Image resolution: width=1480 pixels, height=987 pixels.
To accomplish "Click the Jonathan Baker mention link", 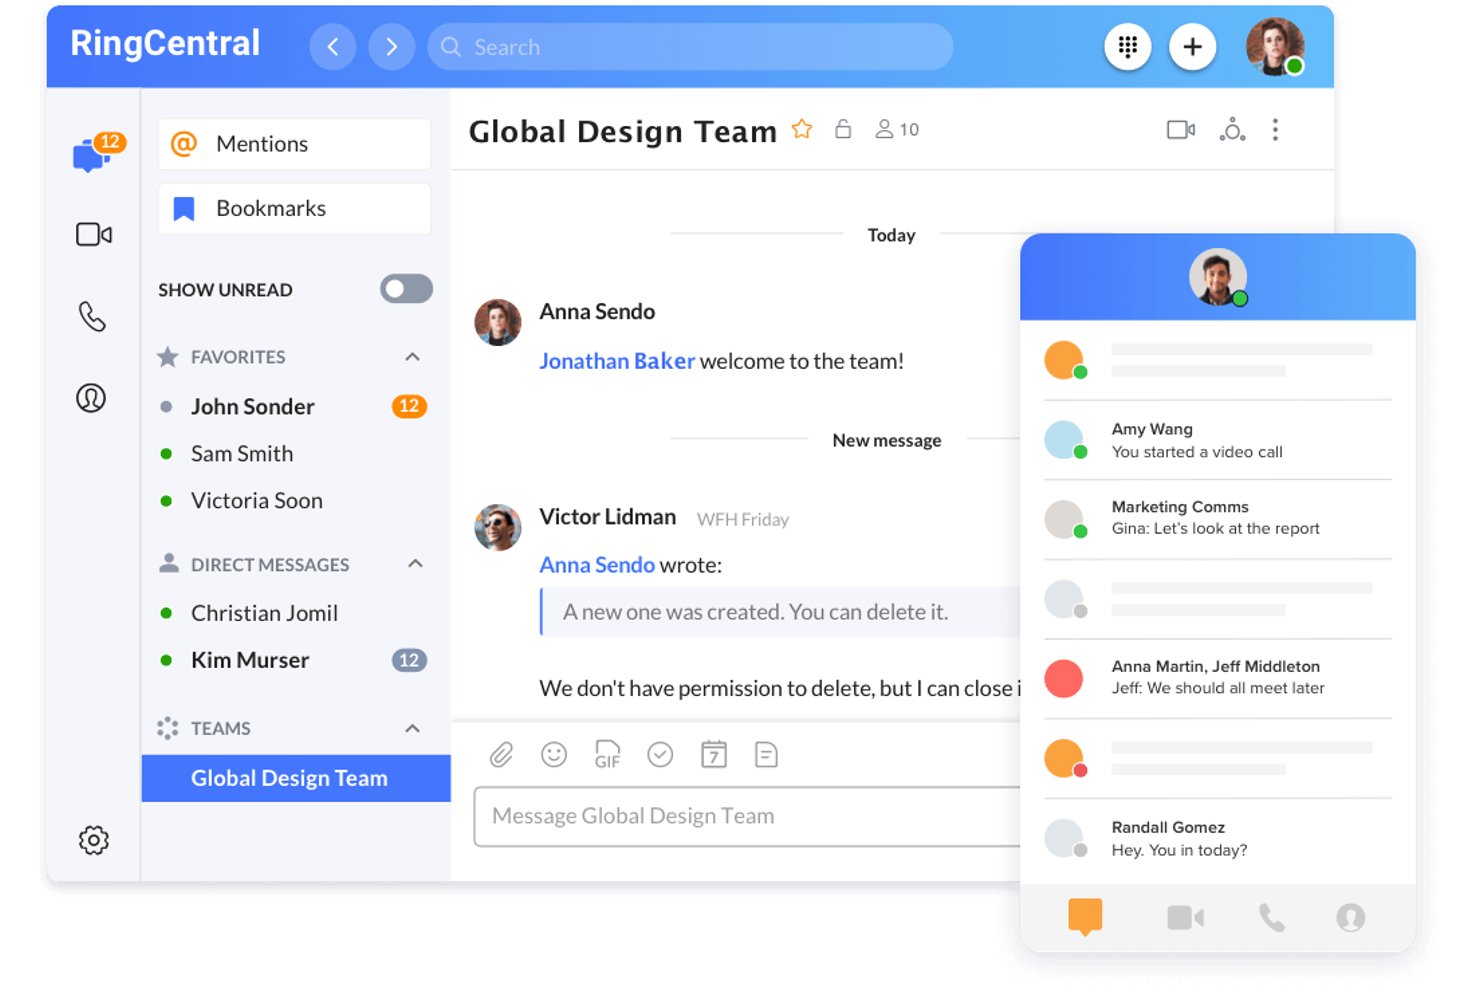I will (617, 361).
